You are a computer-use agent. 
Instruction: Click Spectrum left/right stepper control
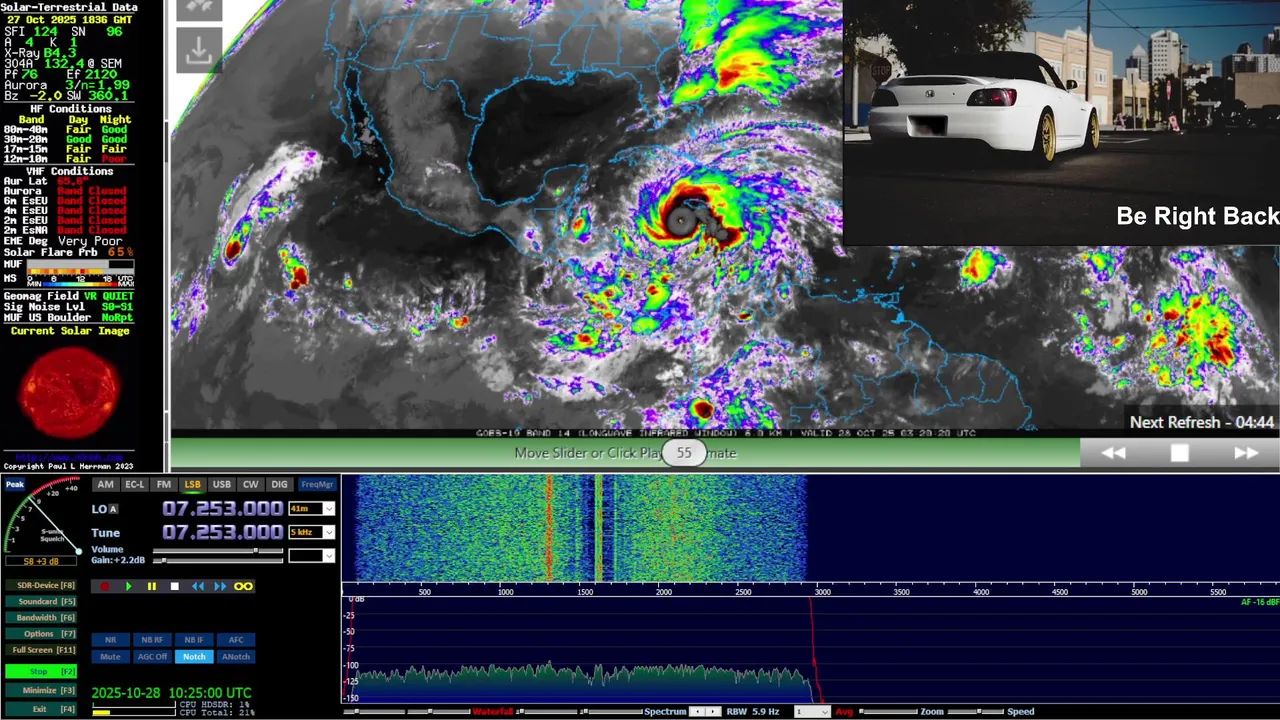tap(705, 712)
